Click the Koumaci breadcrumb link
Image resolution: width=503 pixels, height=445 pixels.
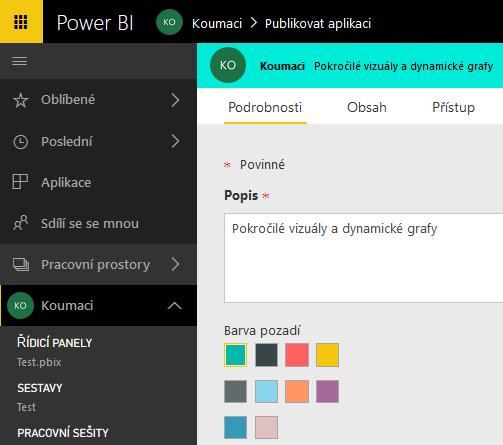(217, 23)
